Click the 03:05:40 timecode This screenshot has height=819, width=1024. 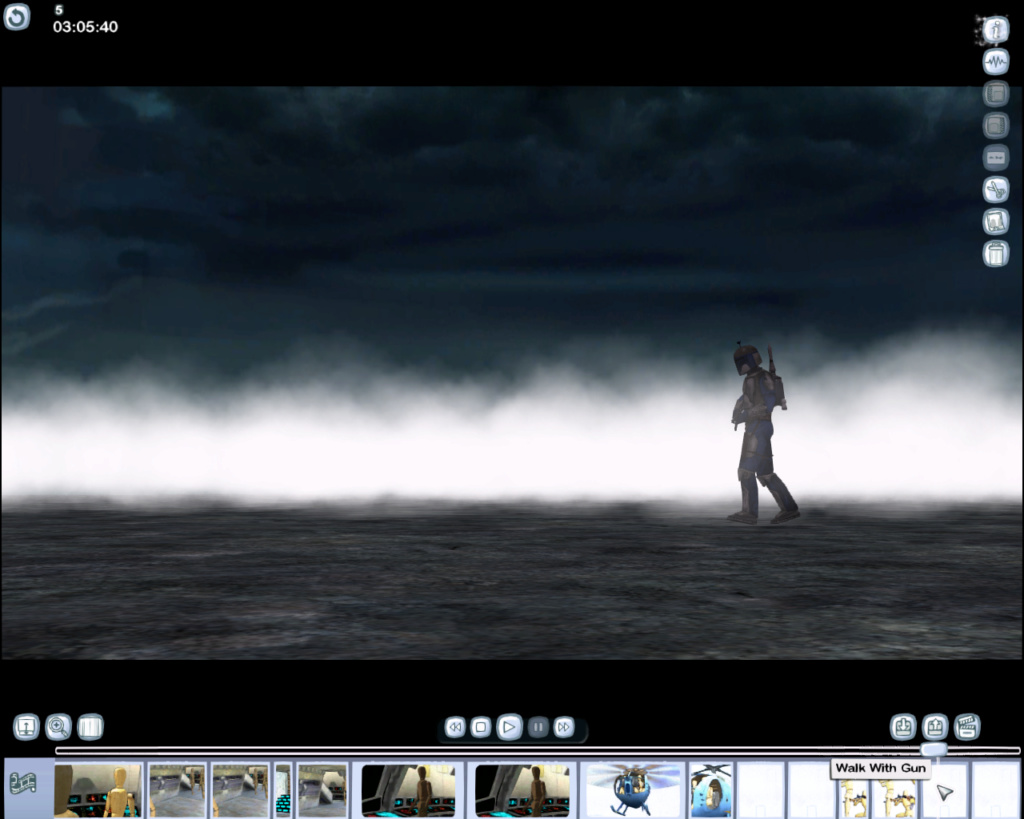click(86, 27)
